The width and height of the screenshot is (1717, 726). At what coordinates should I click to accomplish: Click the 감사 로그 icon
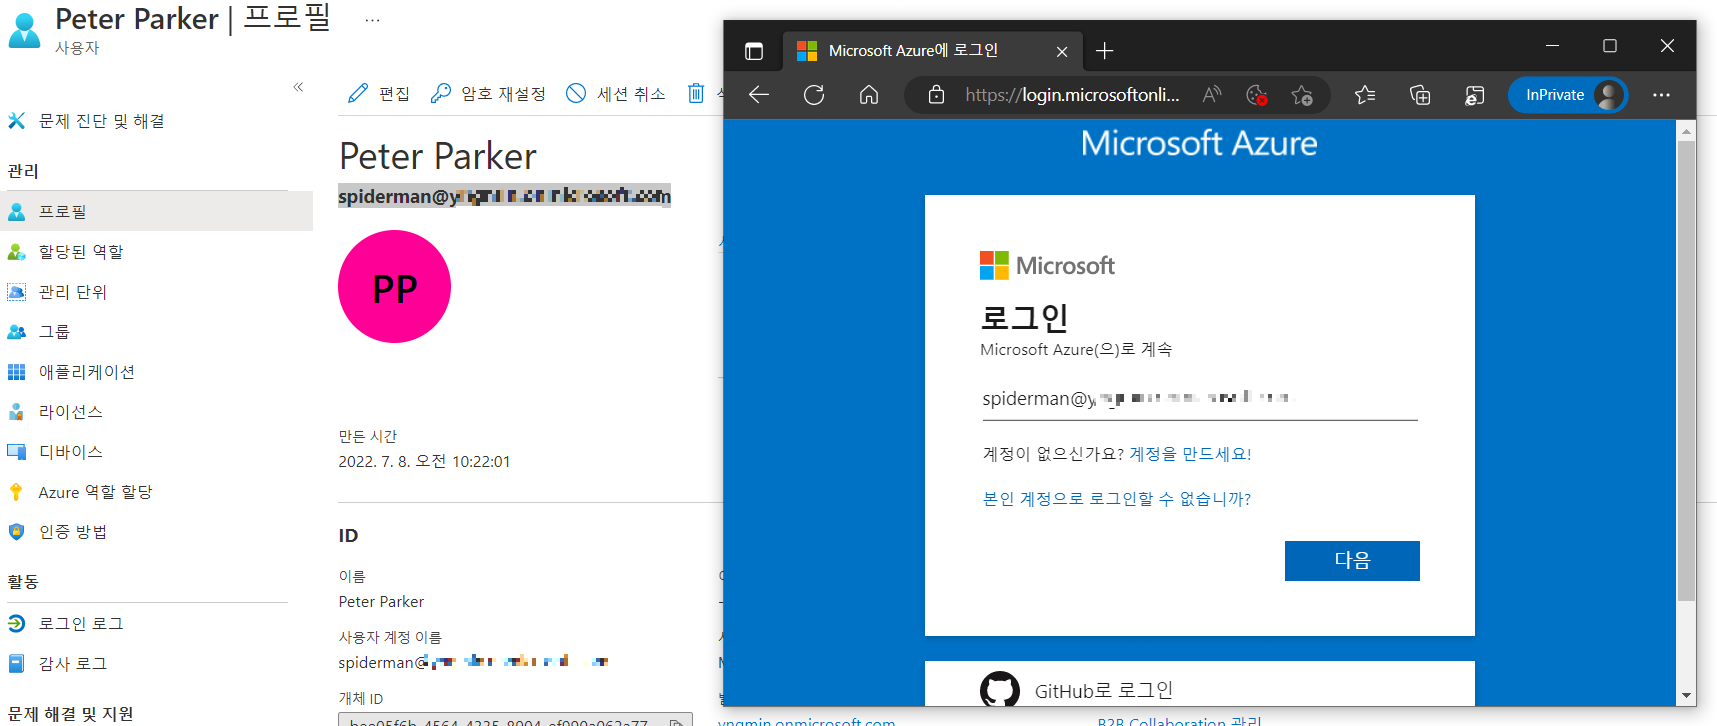(x=16, y=664)
